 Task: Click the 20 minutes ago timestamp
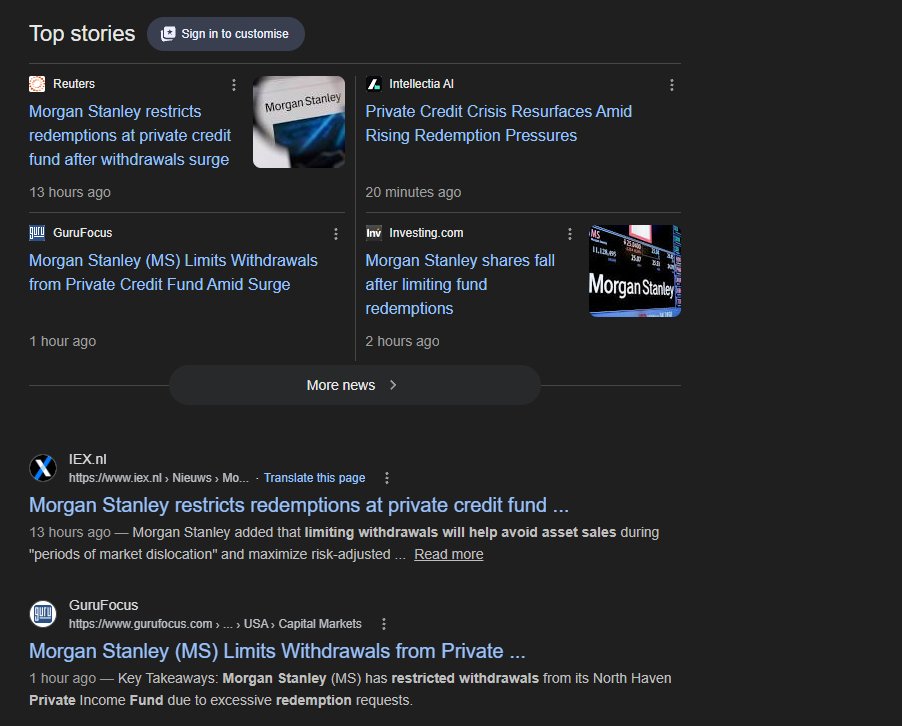[413, 192]
